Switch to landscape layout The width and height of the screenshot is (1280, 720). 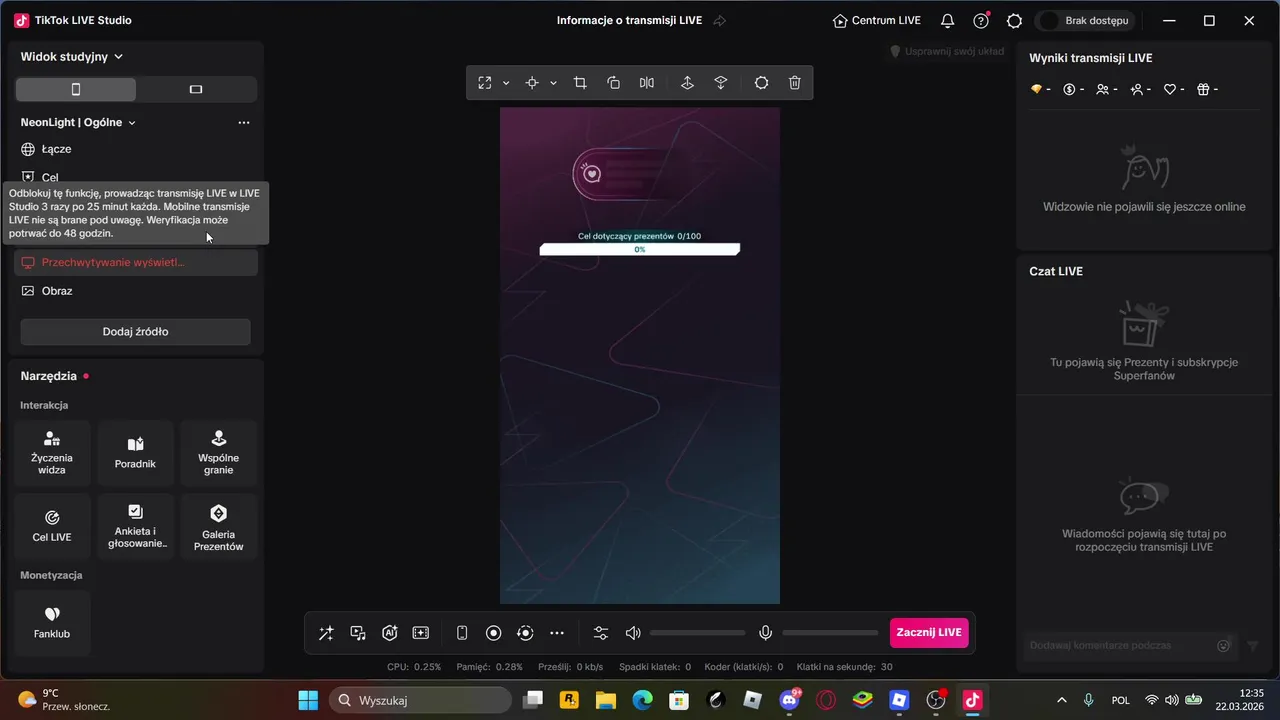196,89
